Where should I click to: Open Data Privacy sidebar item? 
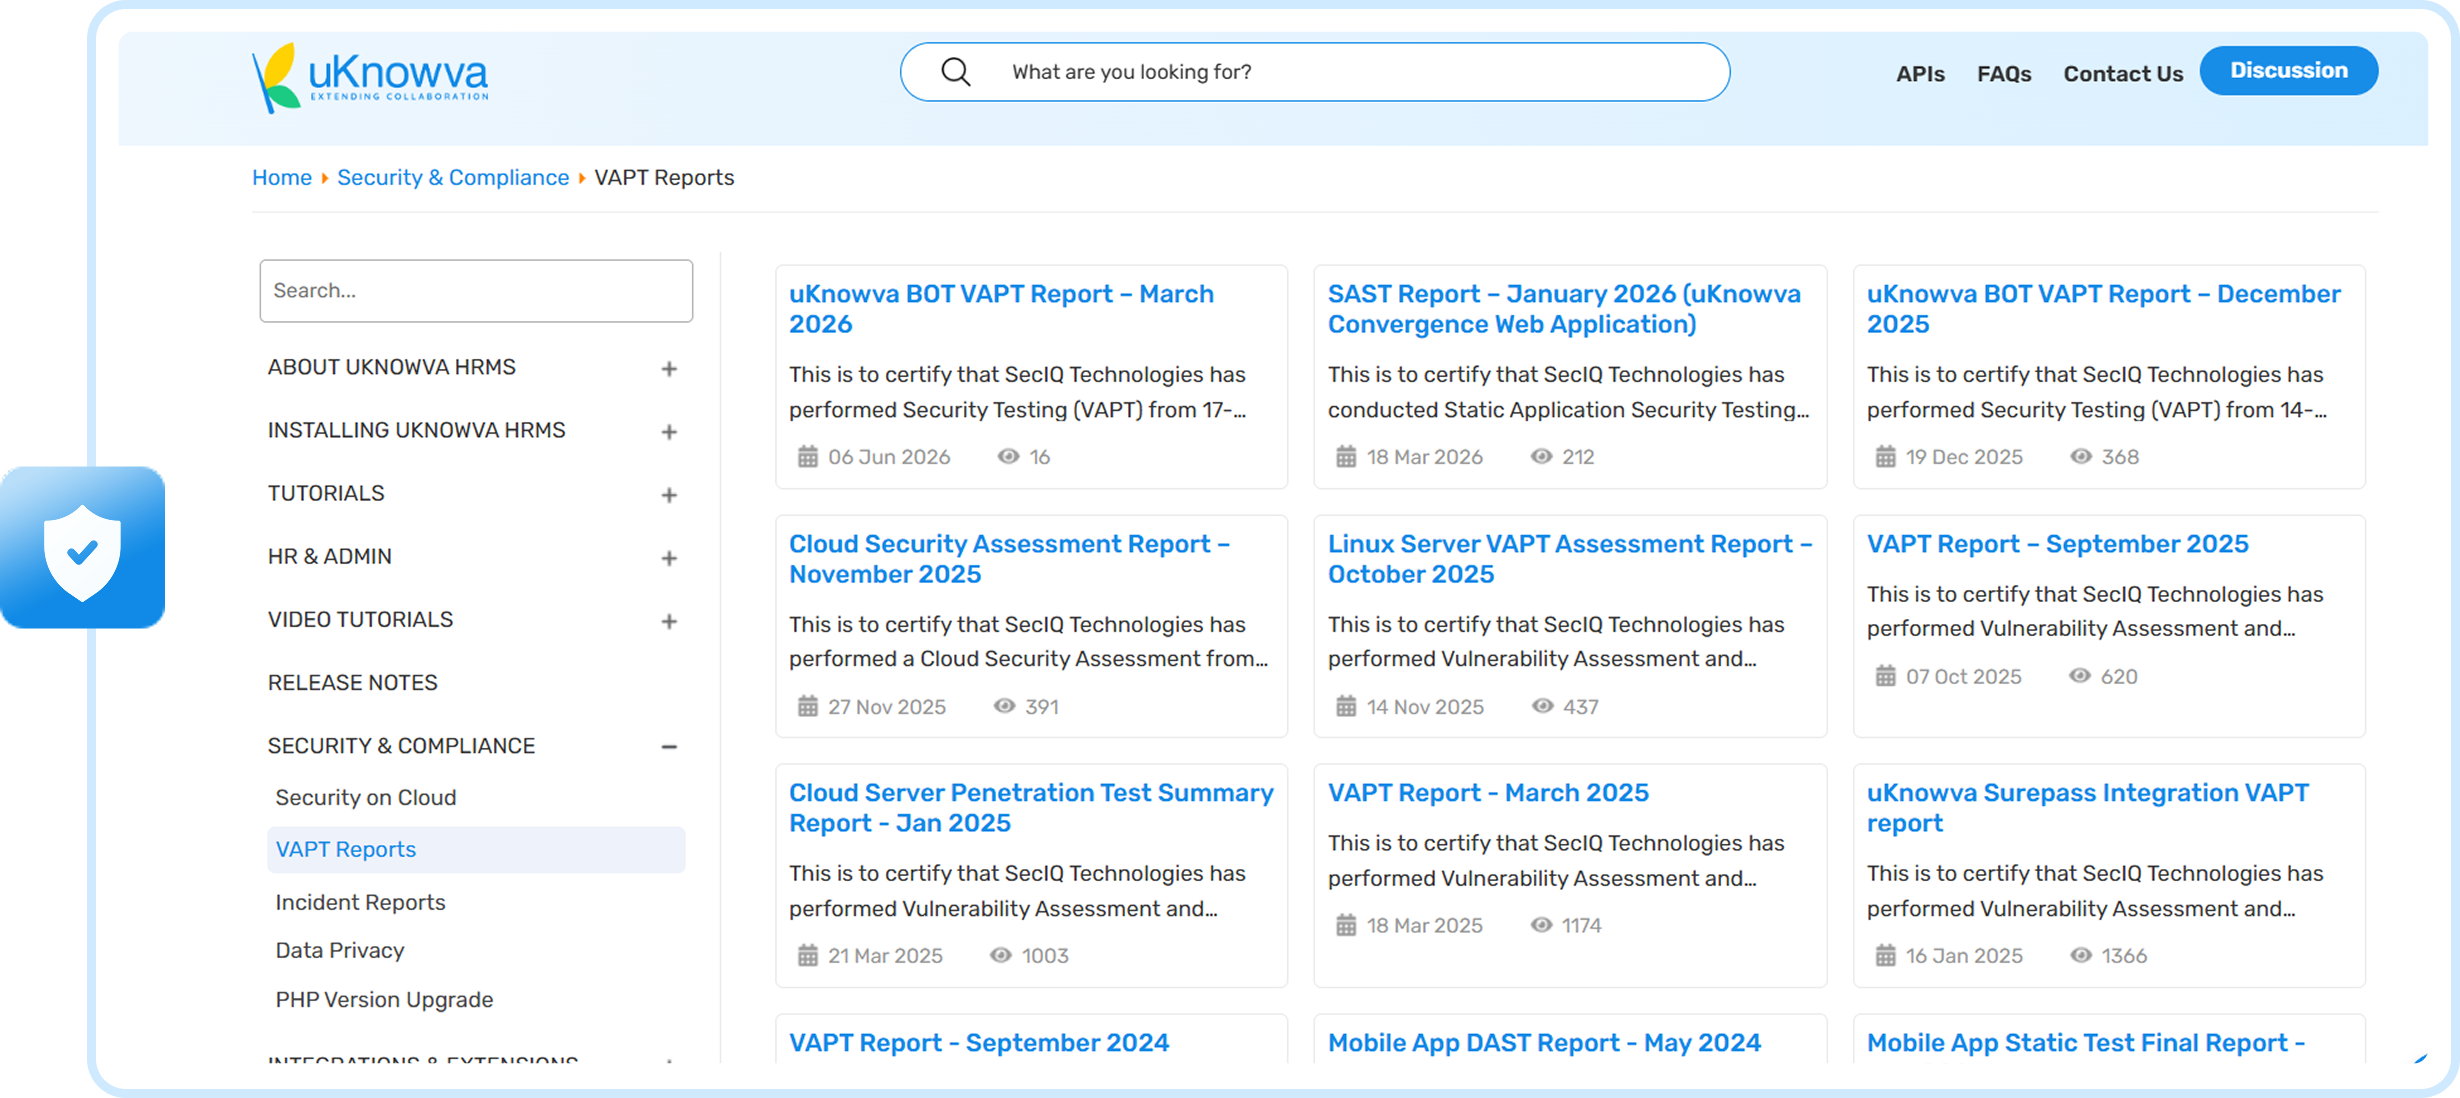(x=340, y=951)
